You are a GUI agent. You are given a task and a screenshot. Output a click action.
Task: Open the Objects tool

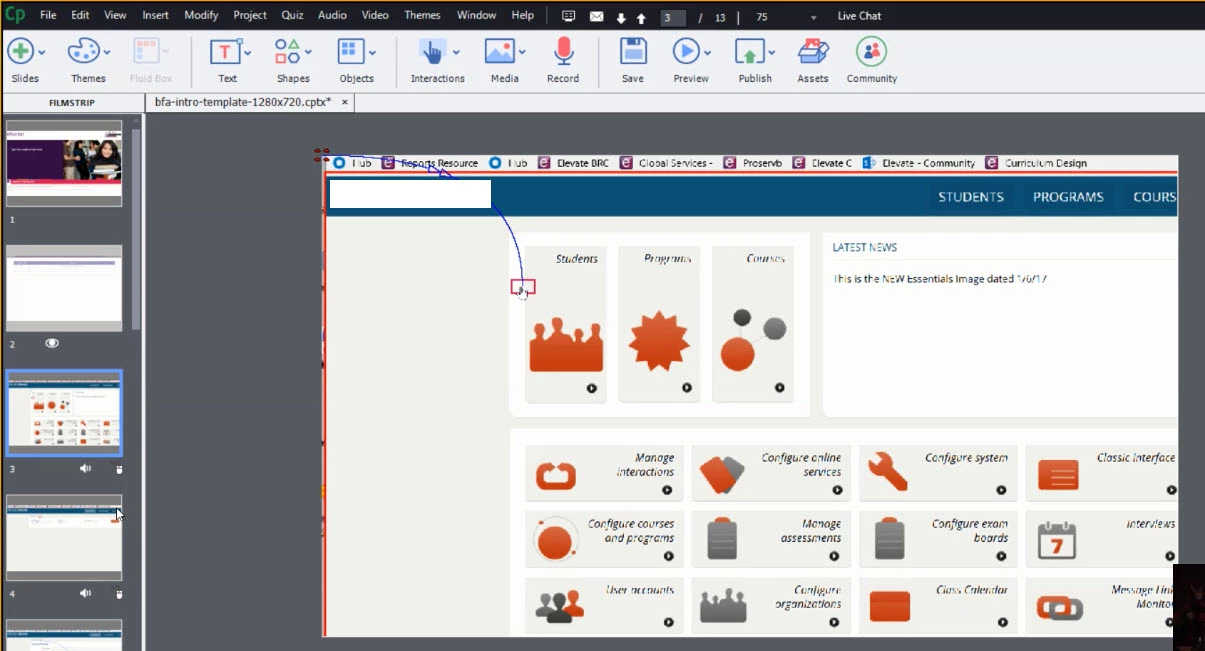(351, 52)
